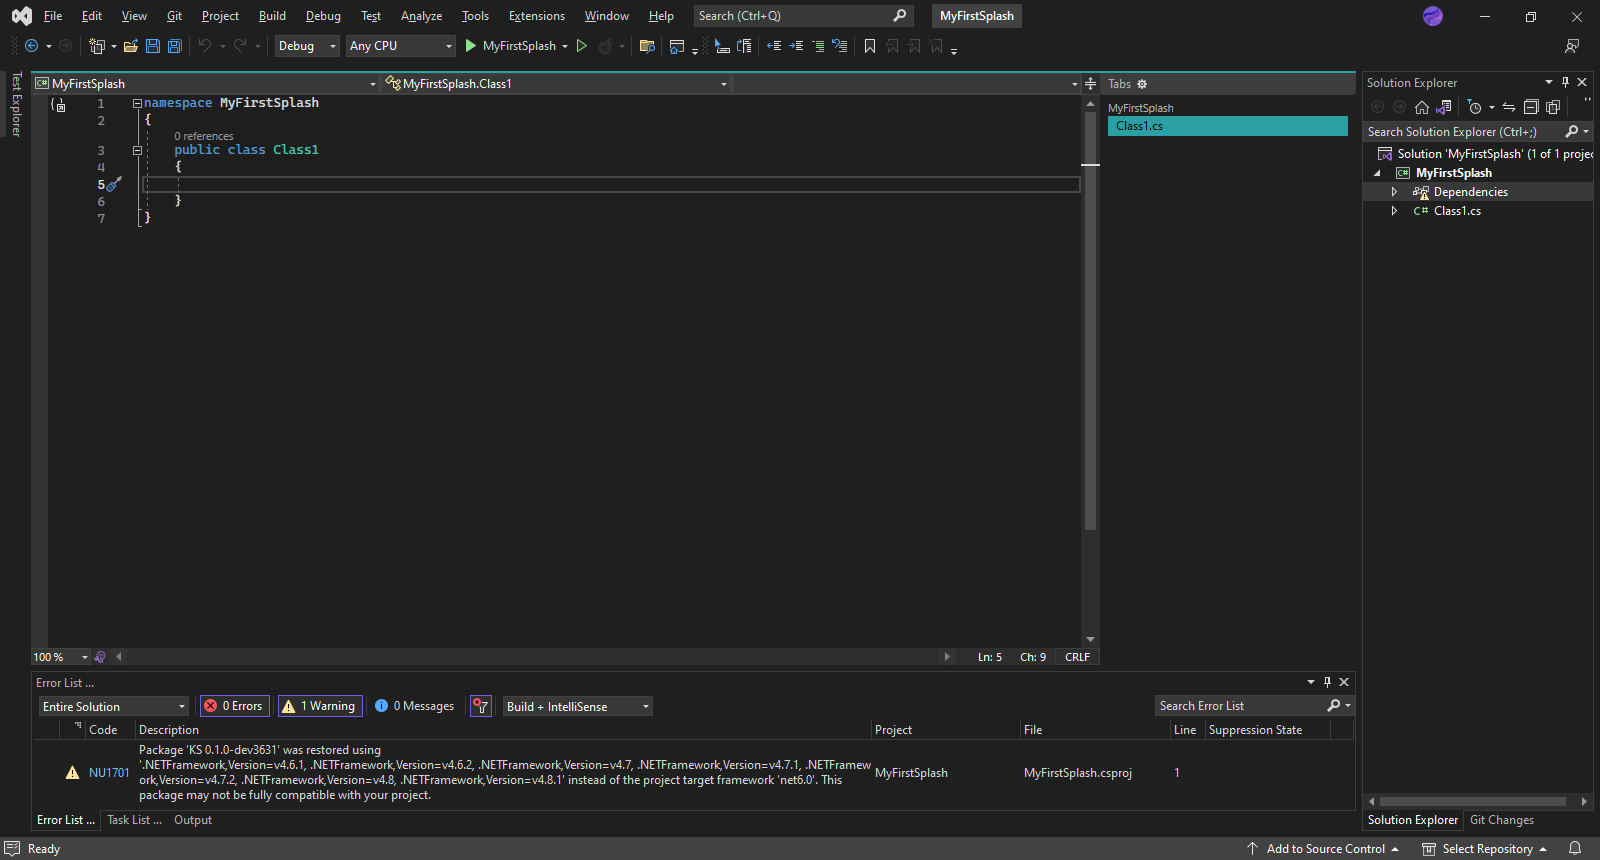Screen dimensions: 1600x860
Task: Toggle the 1 Warning filter
Action: [320, 706]
